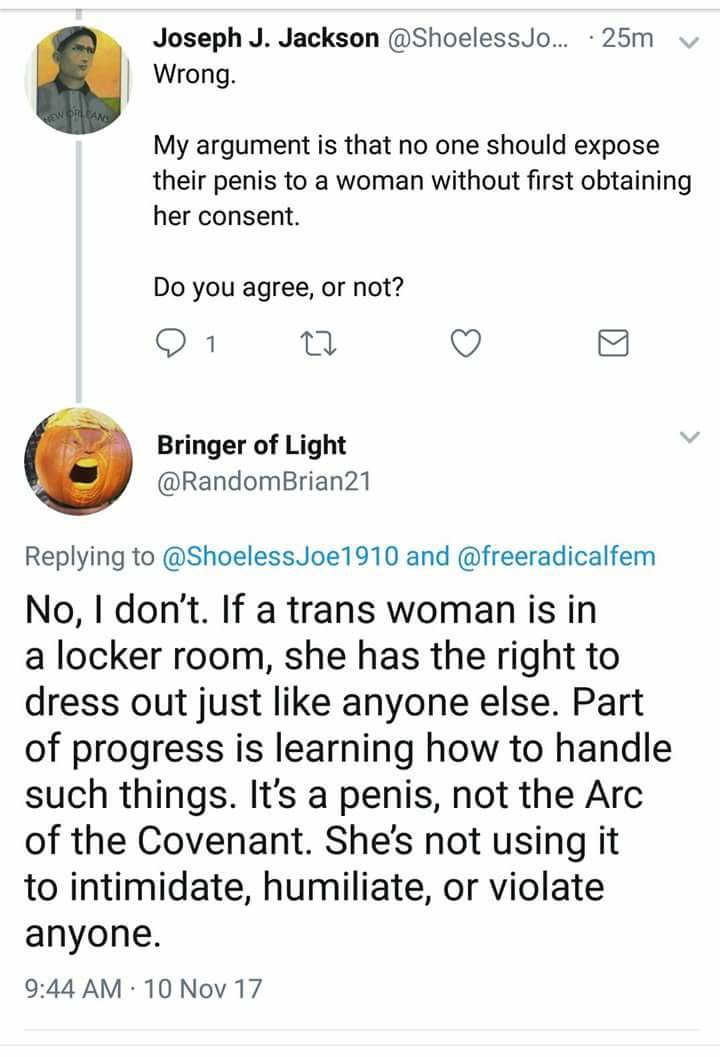Open the @freeradicalfem mention link
Viewport: 720px width, 1057px height.
[557, 556]
